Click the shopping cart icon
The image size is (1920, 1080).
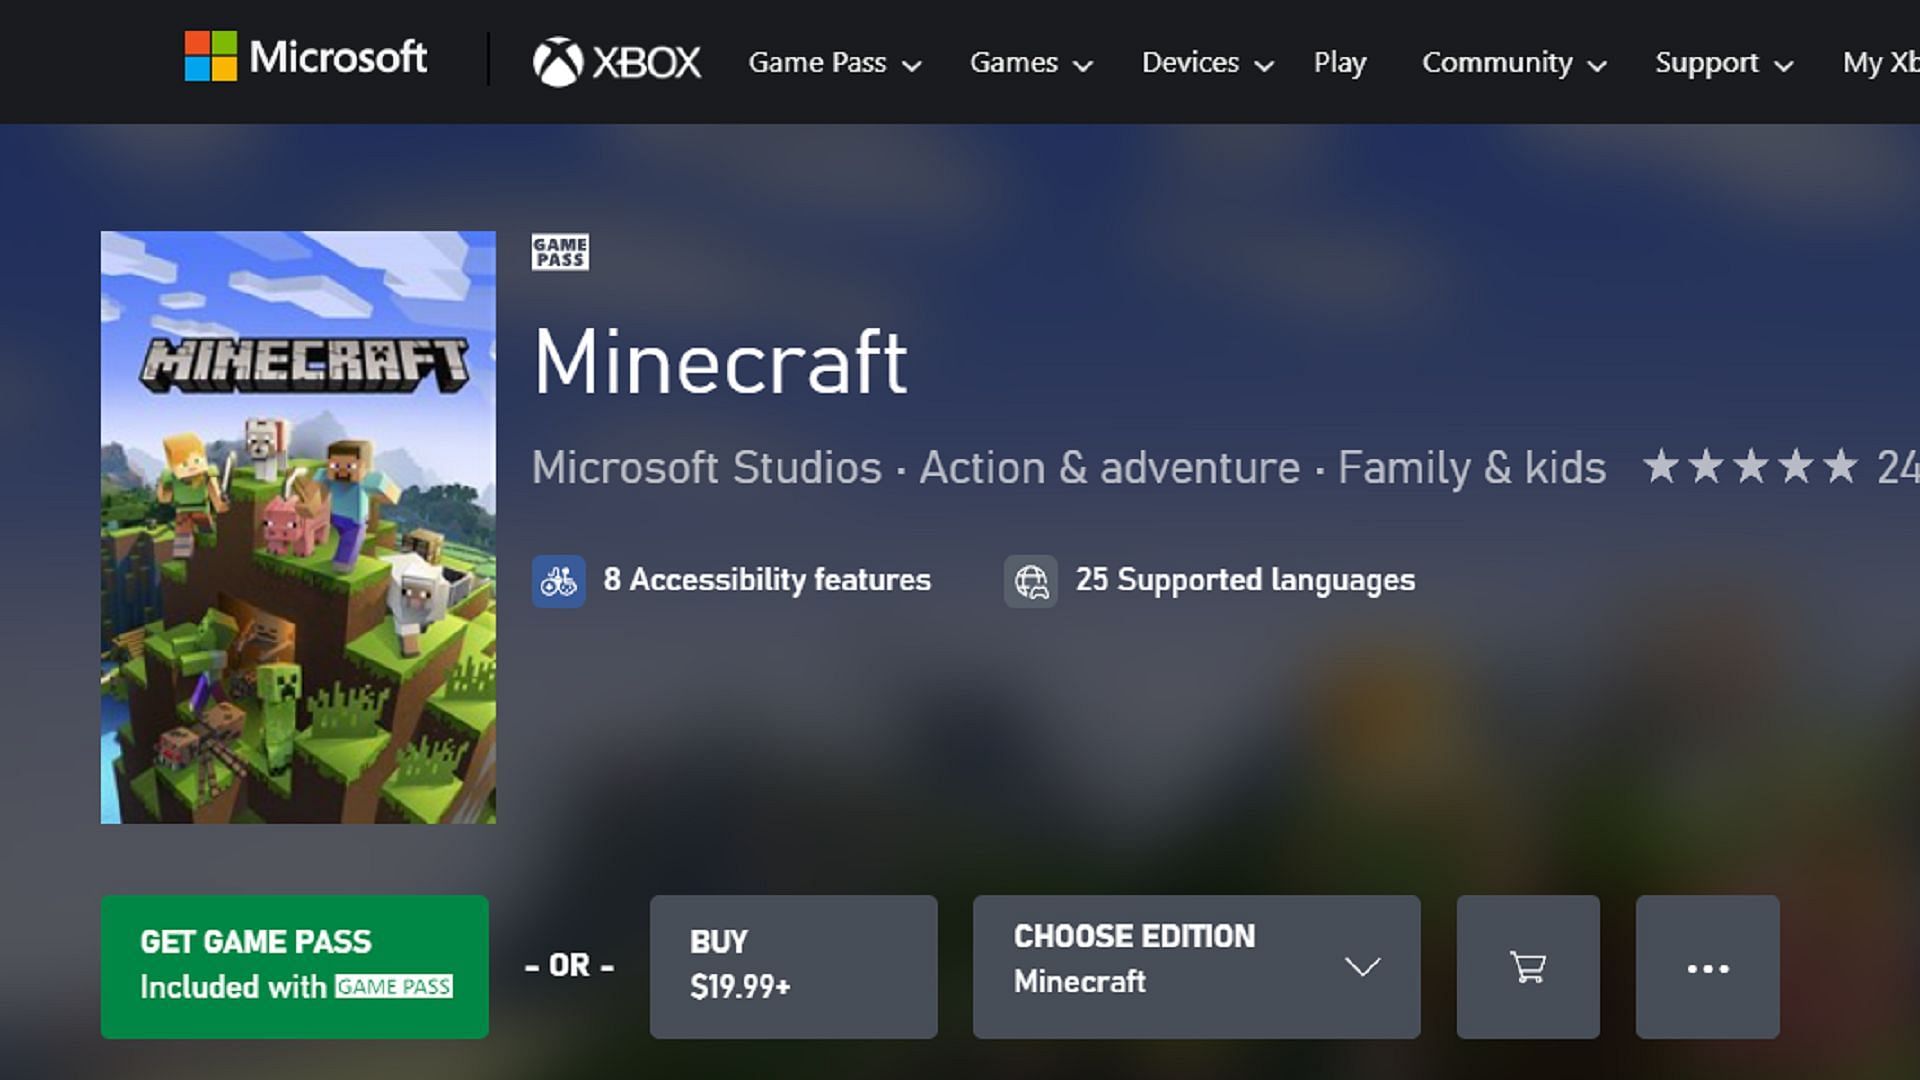click(x=1527, y=965)
